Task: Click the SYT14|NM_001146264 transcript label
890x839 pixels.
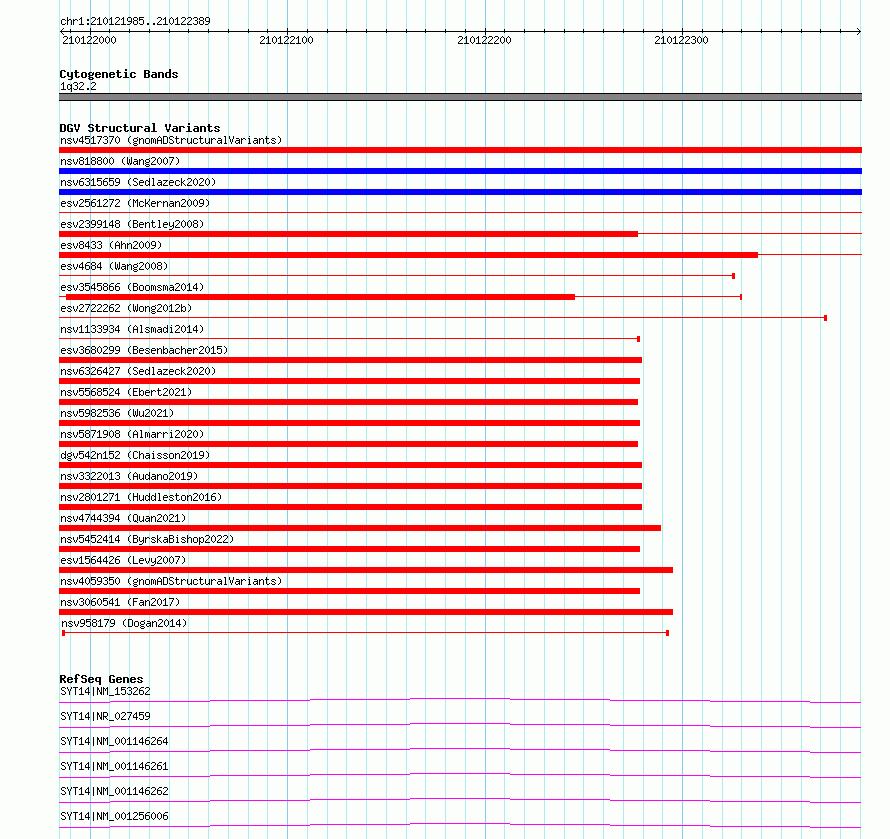Action: click(114, 741)
